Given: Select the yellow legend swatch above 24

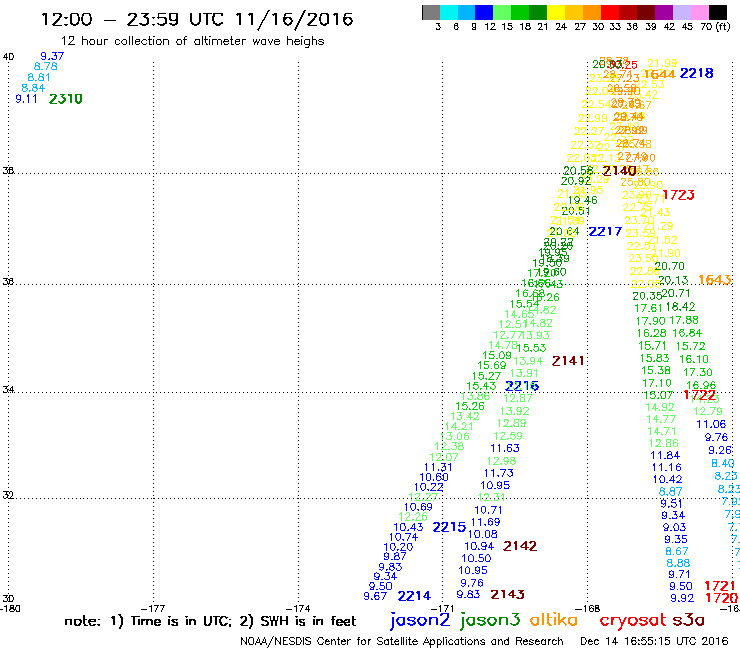Looking at the screenshot, I should tap(556, 12).
